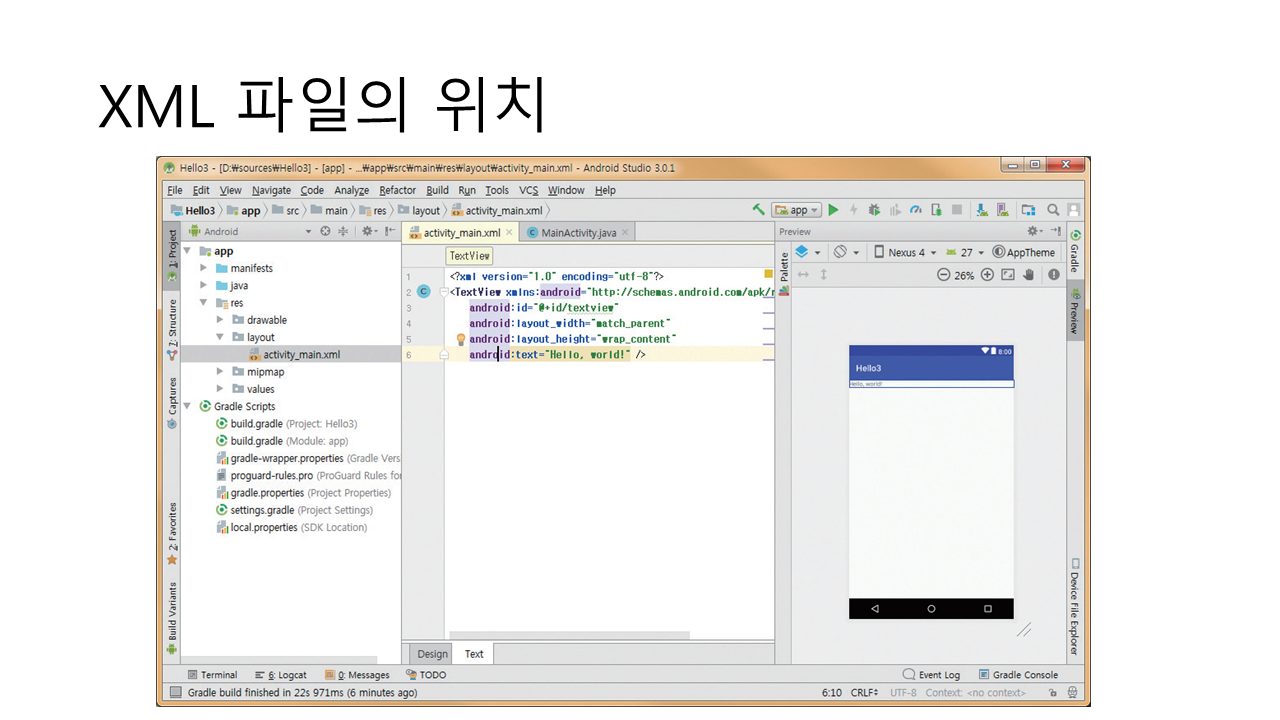Toggle tool window bars button in status bar corner
The image size is (1280, 720).
[x=176, y=692]
